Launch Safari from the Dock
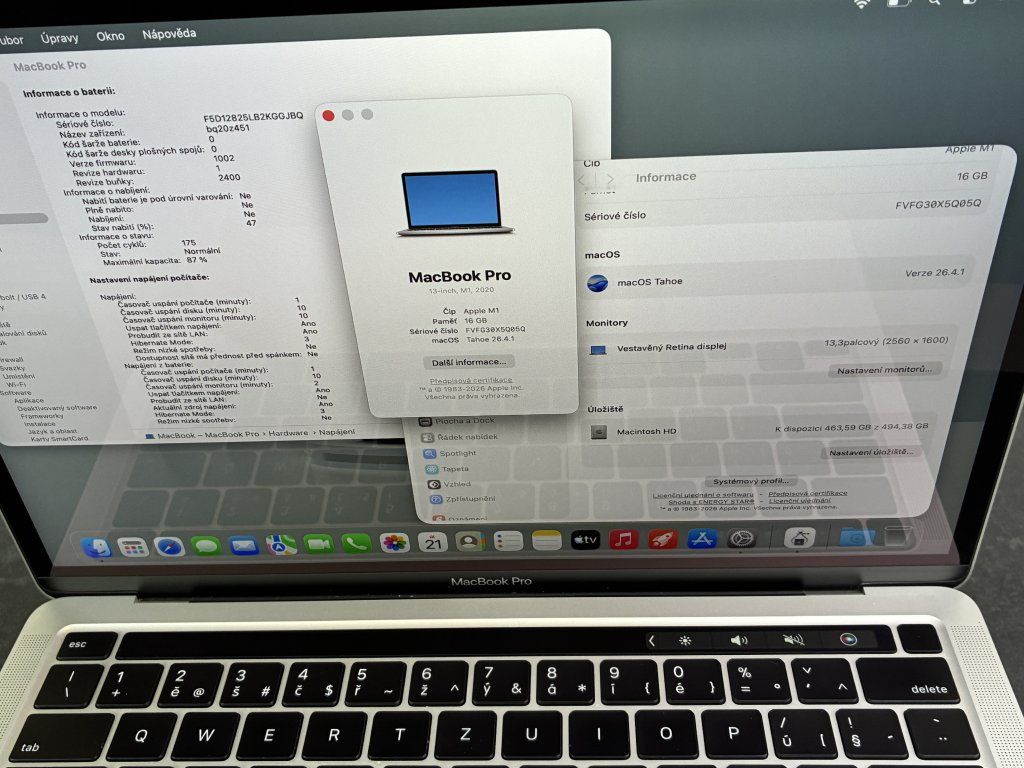 point(170,545)
